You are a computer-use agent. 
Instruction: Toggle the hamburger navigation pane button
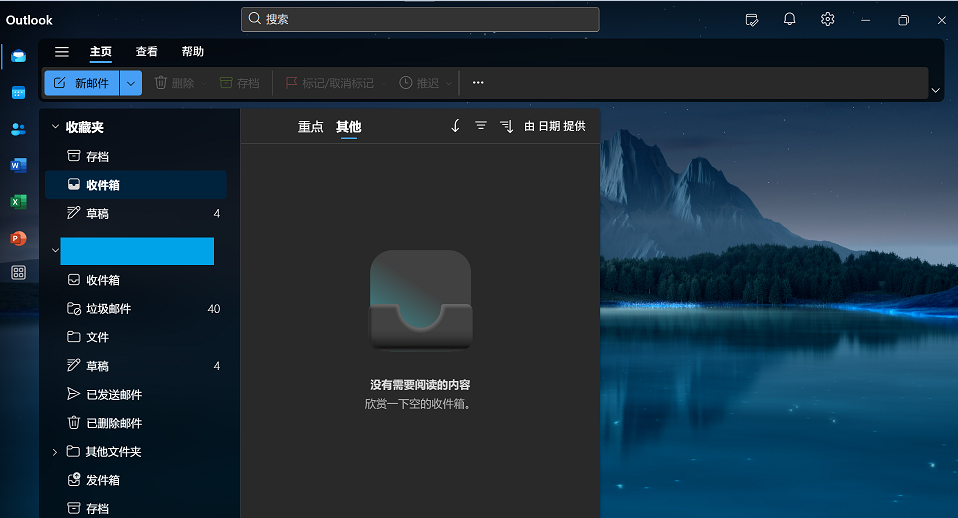tap(62, 52)
